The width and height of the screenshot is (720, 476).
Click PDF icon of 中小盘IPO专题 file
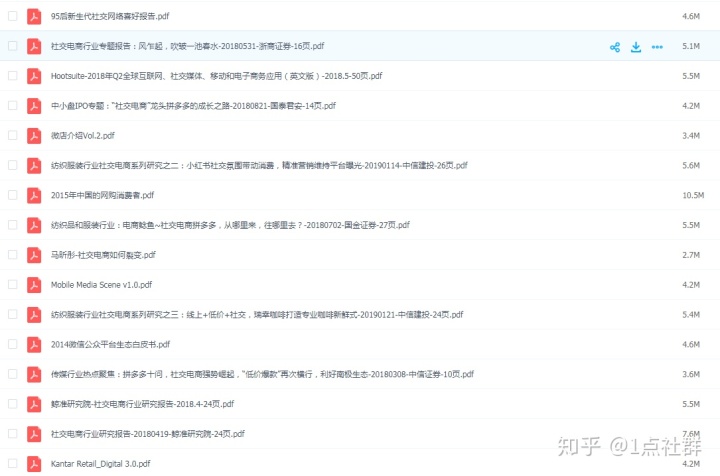click(x=34, y=106)
